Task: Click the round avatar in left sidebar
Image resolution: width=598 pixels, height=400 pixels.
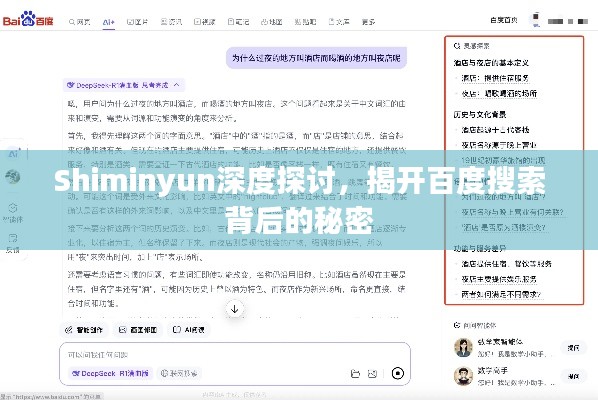Action: coord(13,177)
